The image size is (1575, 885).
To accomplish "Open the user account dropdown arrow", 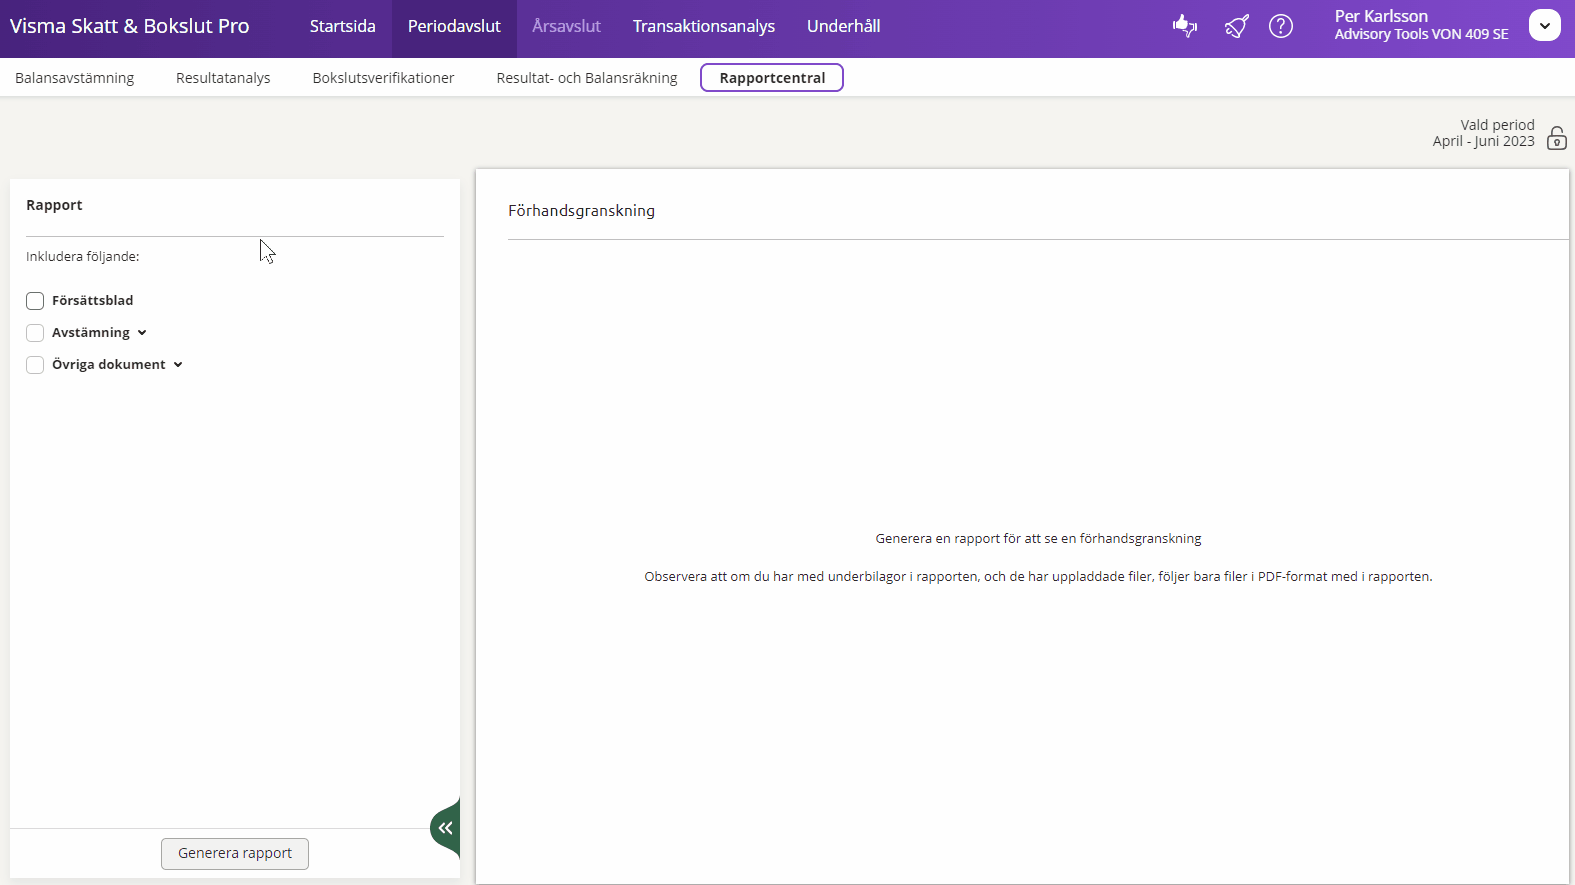I will pyautogui.click(x=1544, y=25).
